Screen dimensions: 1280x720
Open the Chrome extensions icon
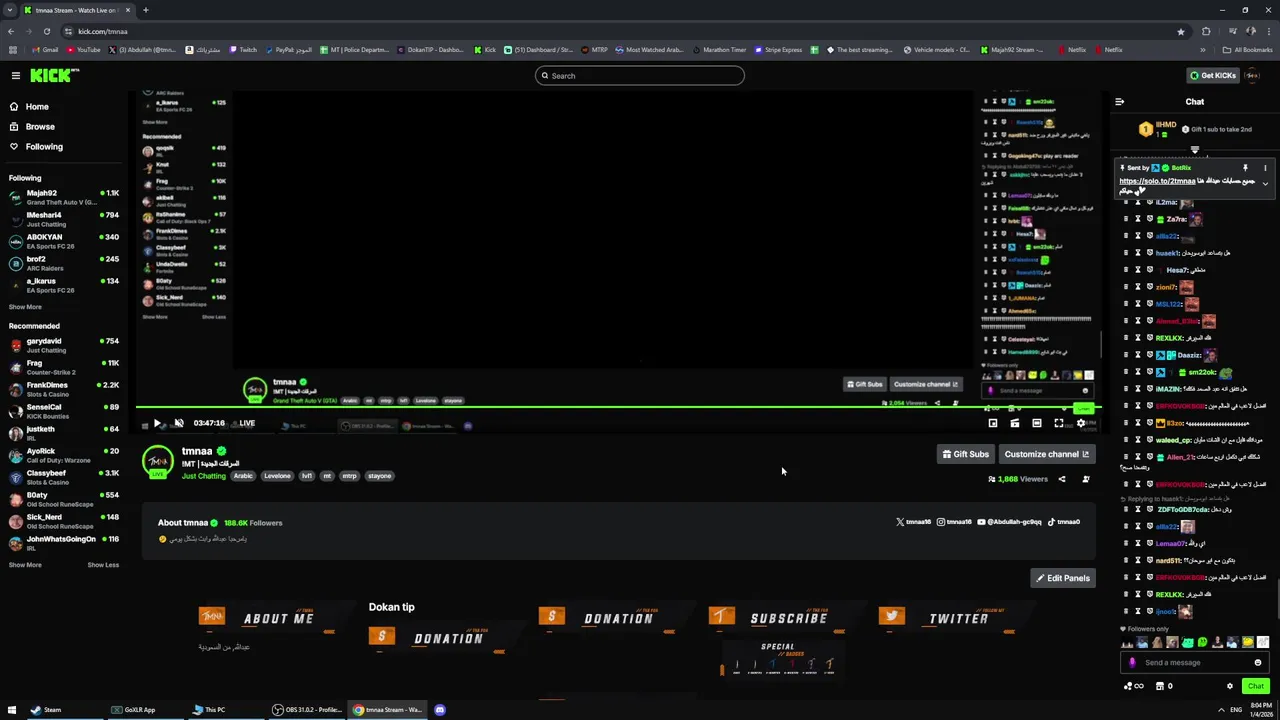point(1206,31)
